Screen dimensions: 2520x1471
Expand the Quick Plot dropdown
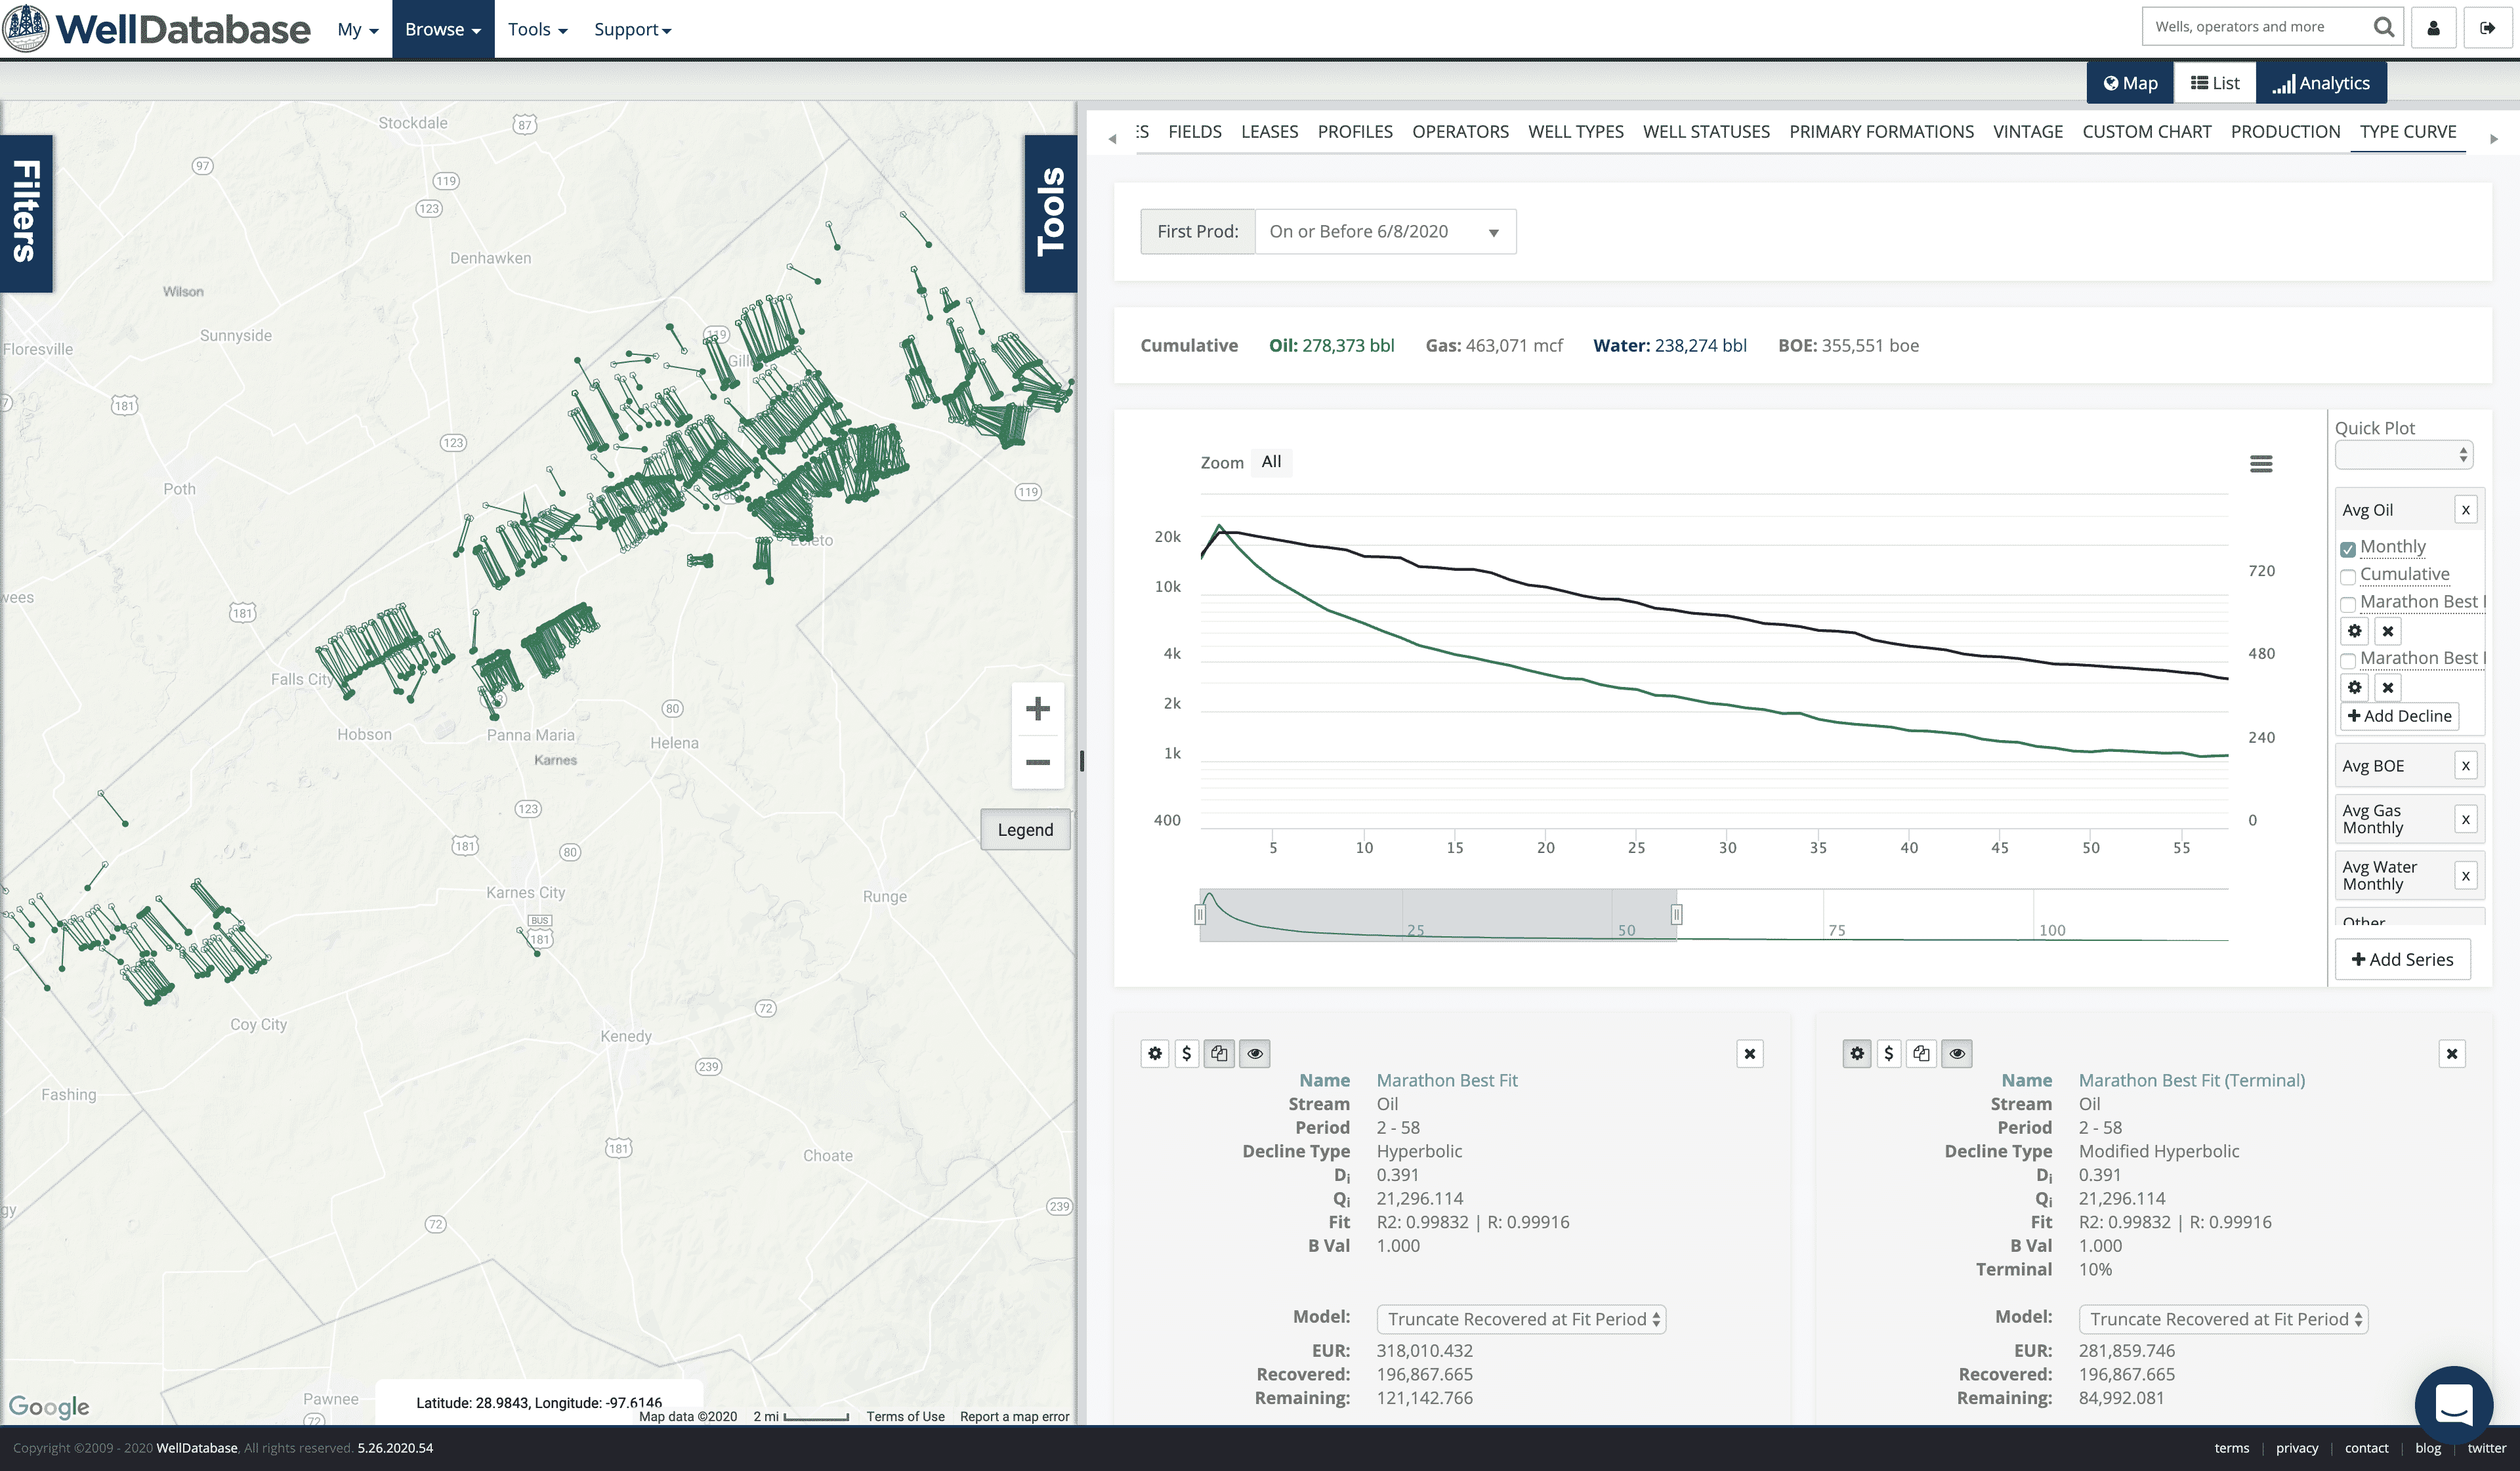(2403, 456)
